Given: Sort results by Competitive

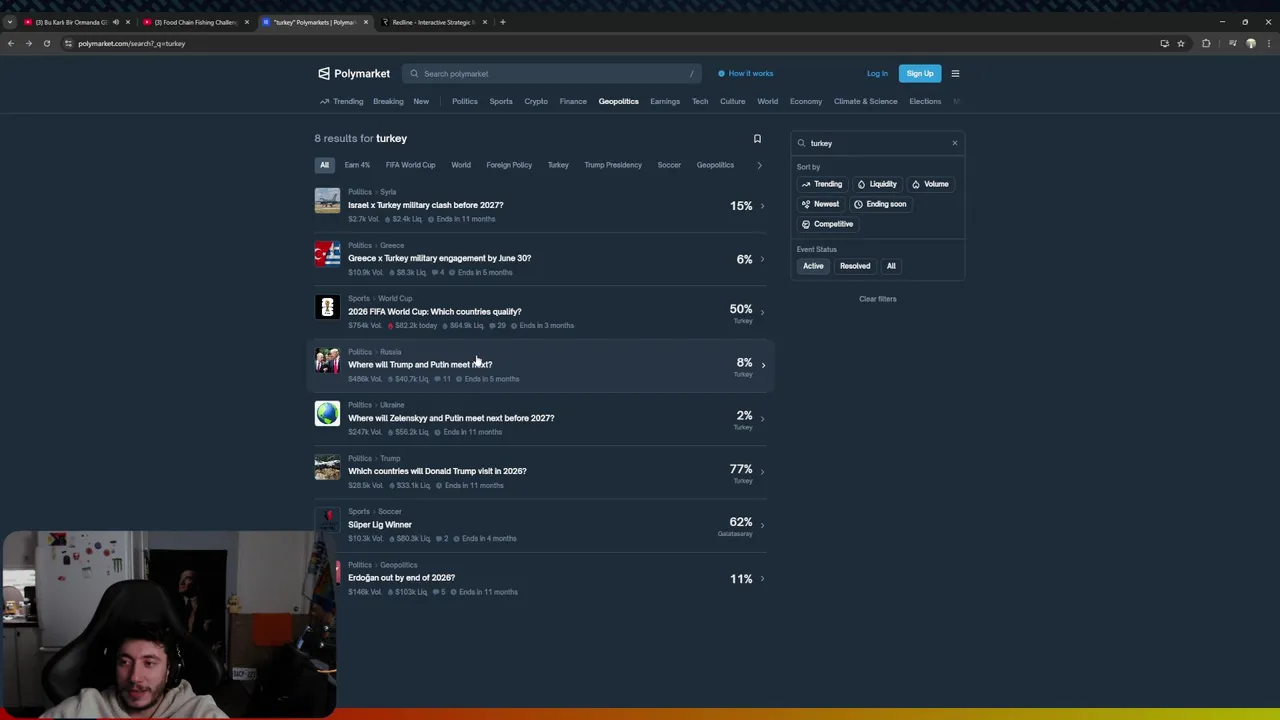Looking at the screenshot, I should tap(827, 224).
